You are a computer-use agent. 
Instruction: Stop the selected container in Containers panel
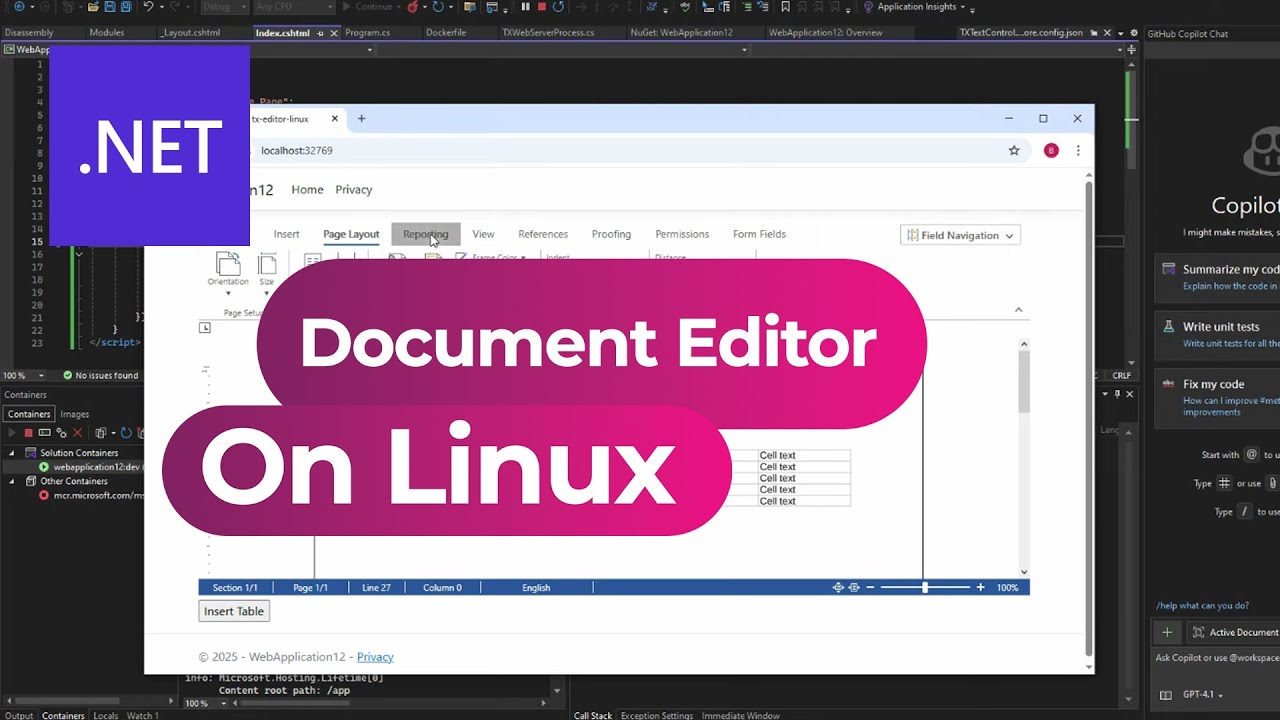point(28,433)
